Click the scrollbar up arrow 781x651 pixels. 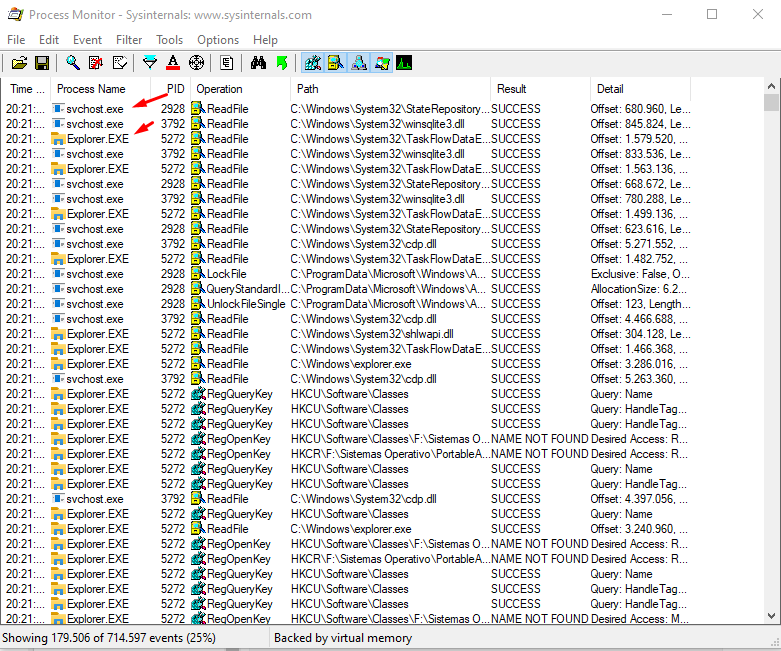coord(771,86)
